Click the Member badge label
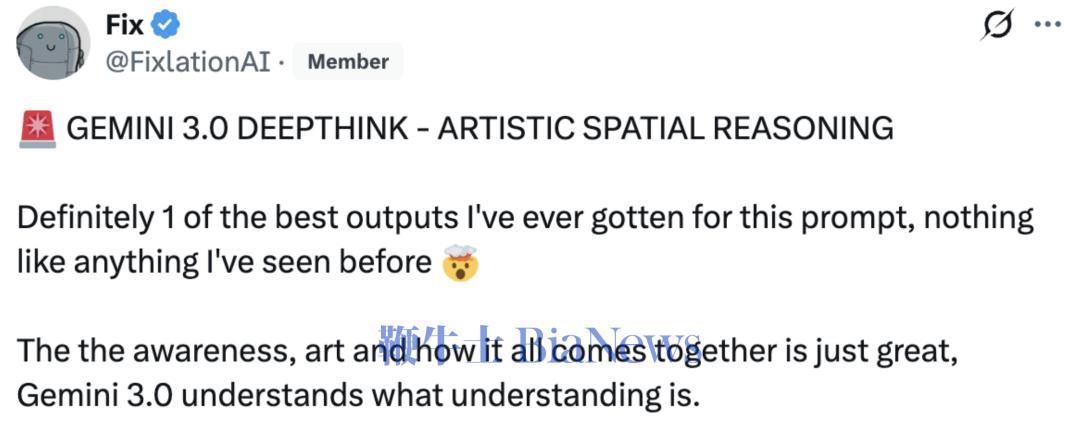 click(348, 61)
